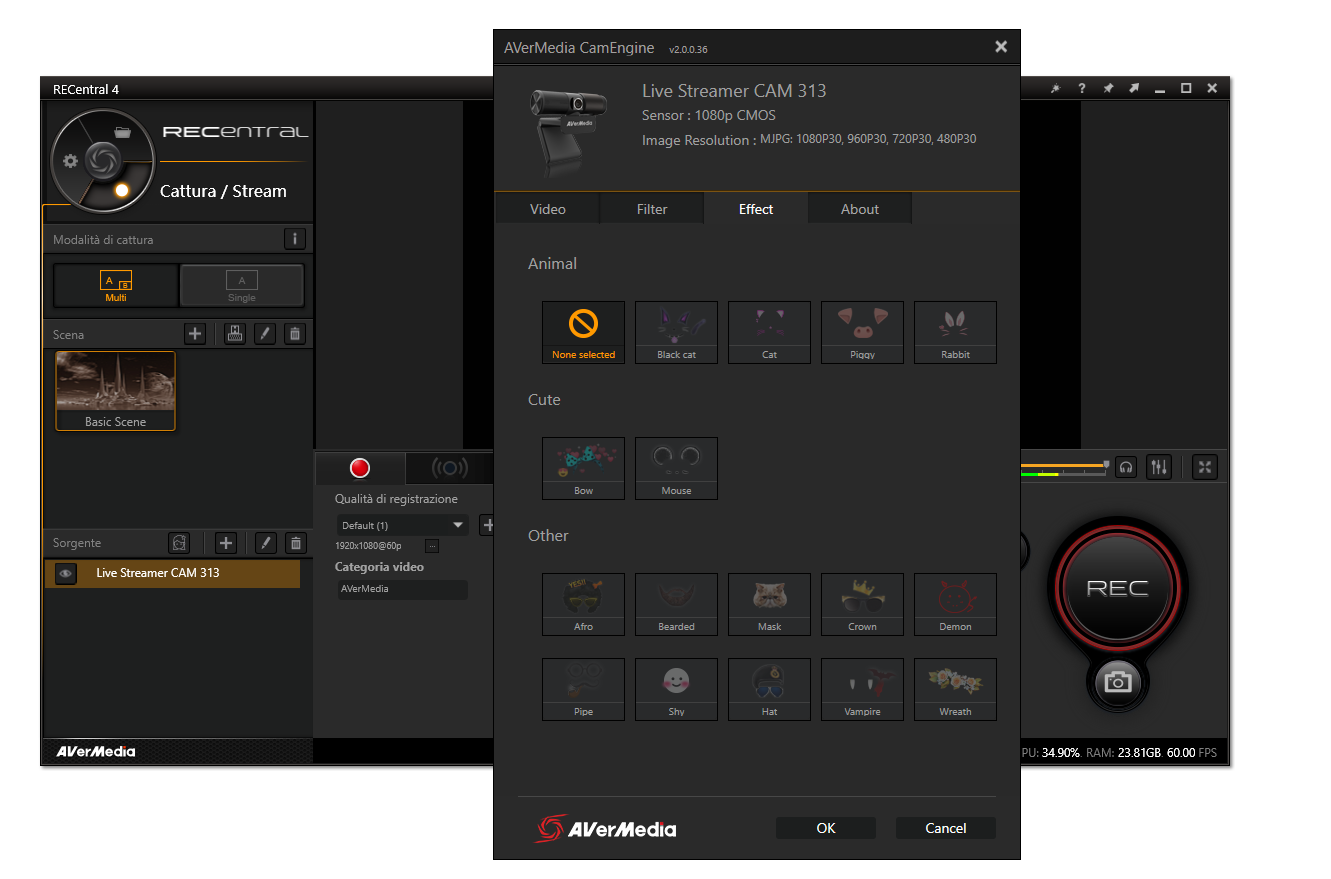Image resolution: width=1331 pixels, height=879 pixels.
Task: Delete the scene with the trash icon
Action: click(x=294, y=334)
